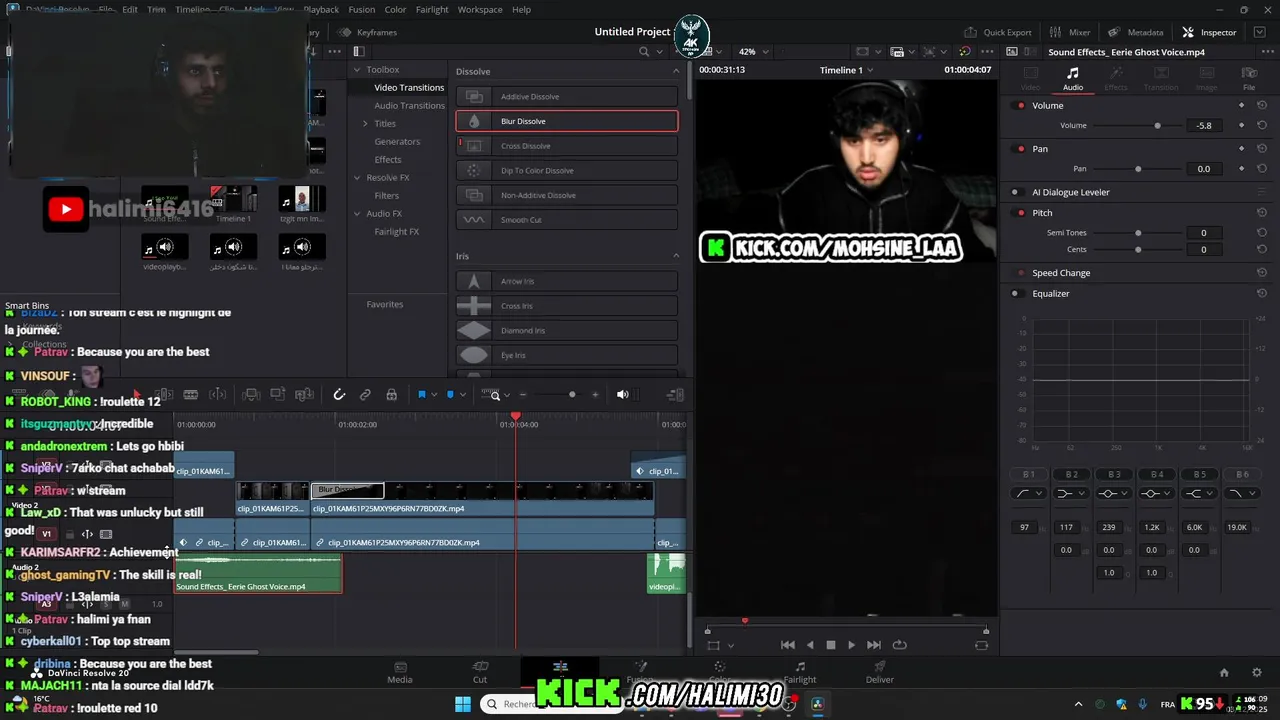1280x720 pixels.
Task: Open the viewer zoom 42% dropdown
Action: (x=752, y=51)
